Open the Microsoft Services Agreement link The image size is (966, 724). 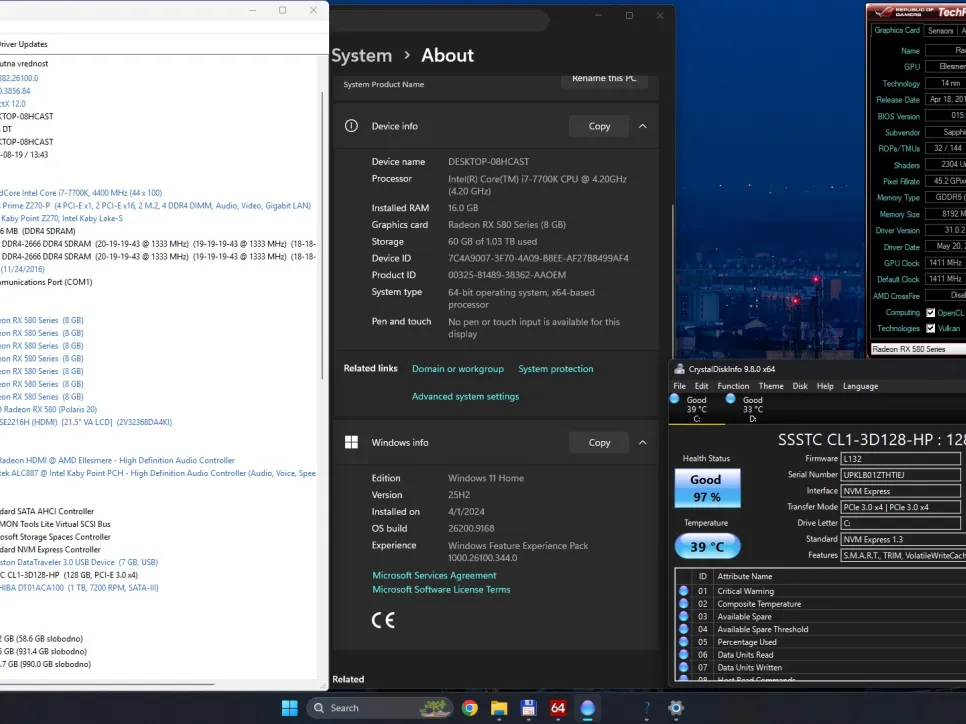pyautogui.click(x=434, y=575)
